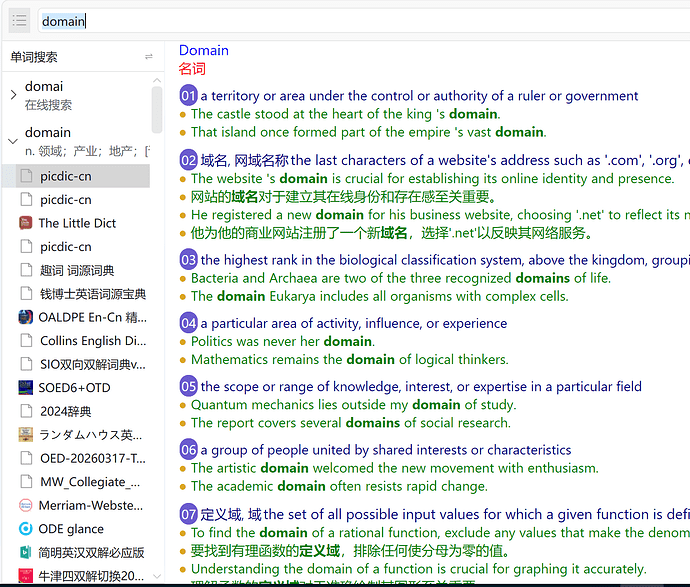Expand the domai online search entry
Image resolution: width=690 pixels, height=587 pixels.
coord(13,95)
